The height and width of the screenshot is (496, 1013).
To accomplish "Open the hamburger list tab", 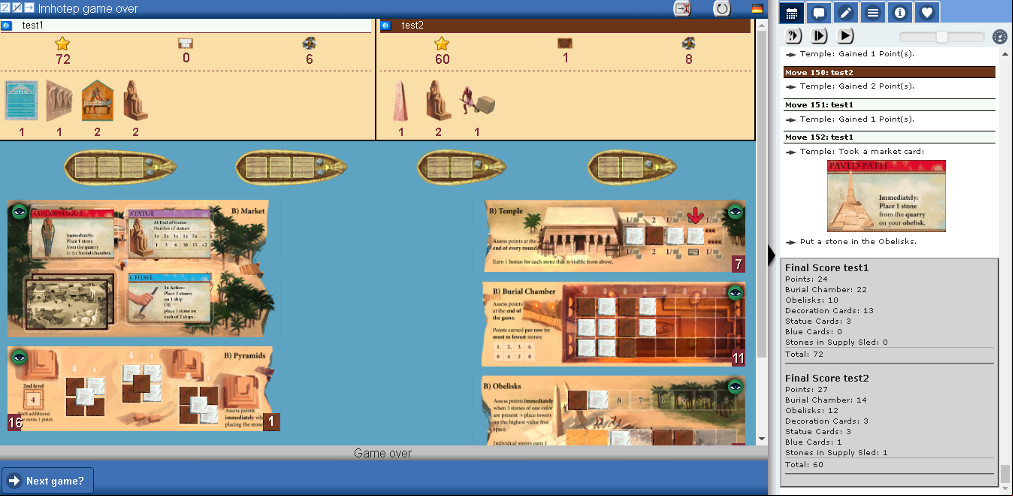I will (873, 12).
